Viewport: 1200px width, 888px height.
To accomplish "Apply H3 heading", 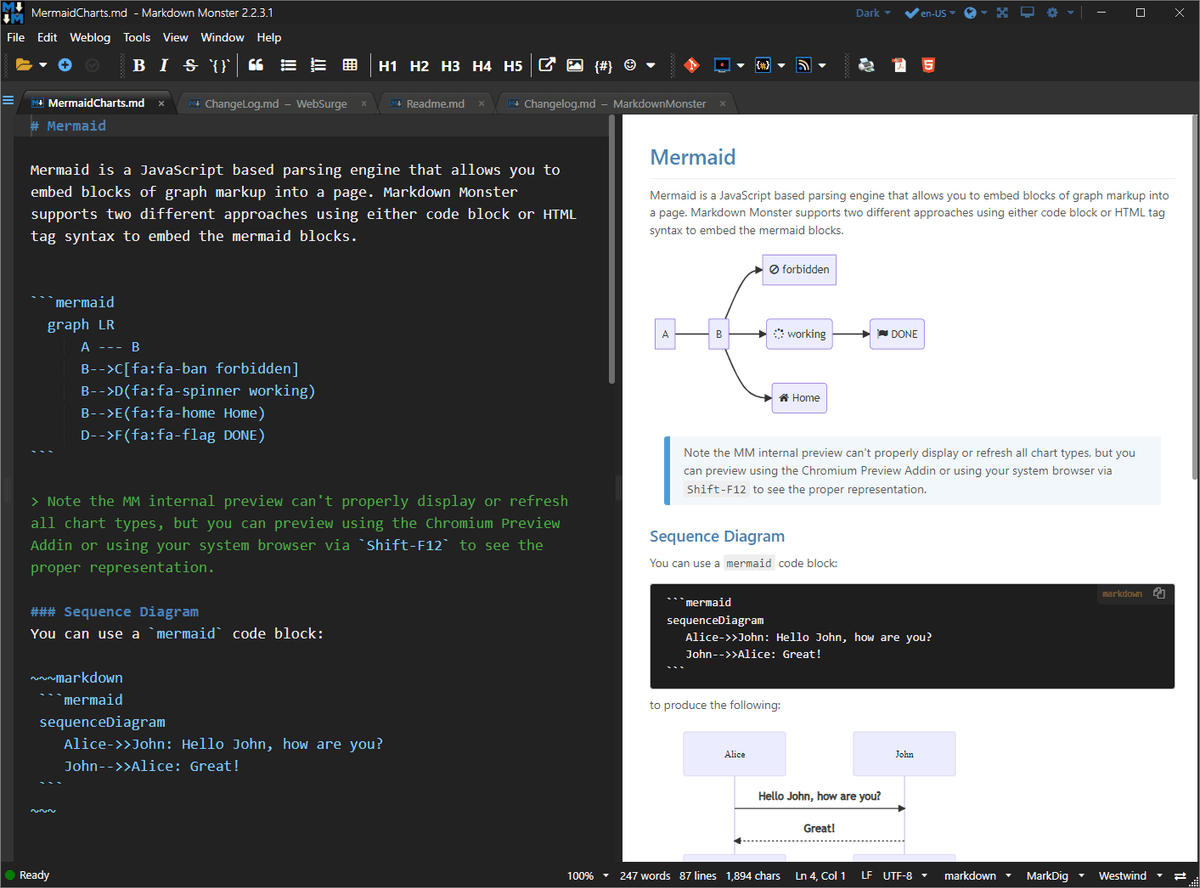I will point(450,66).
